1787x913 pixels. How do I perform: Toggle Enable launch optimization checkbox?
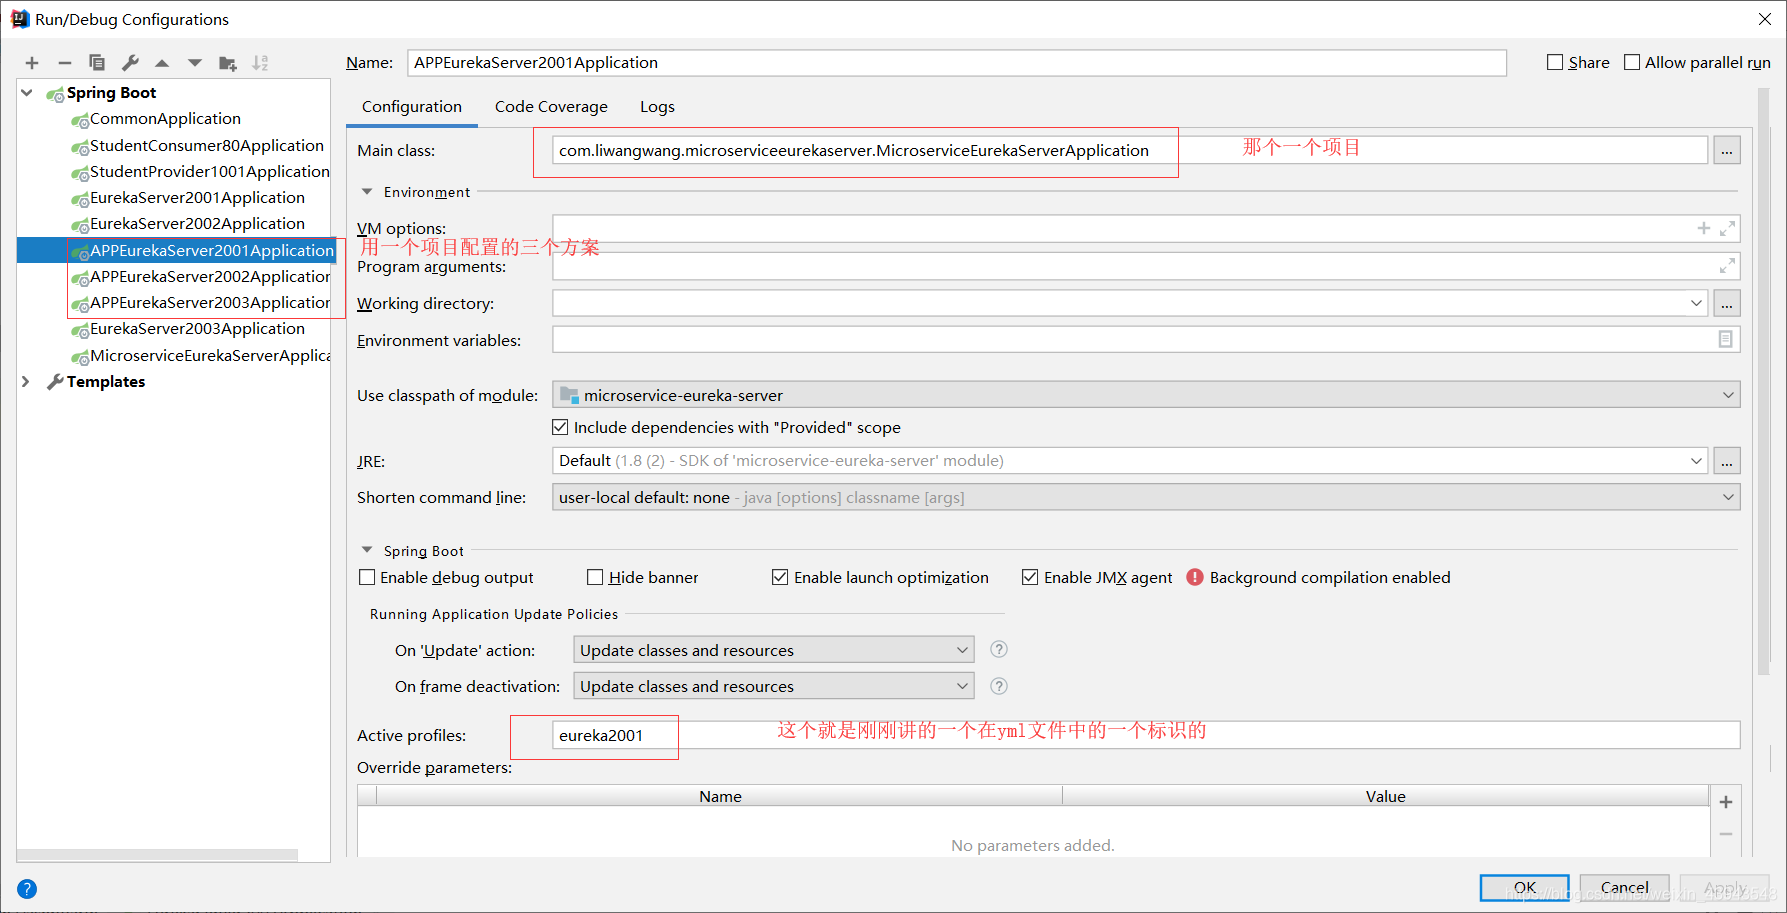pos(780,577)
